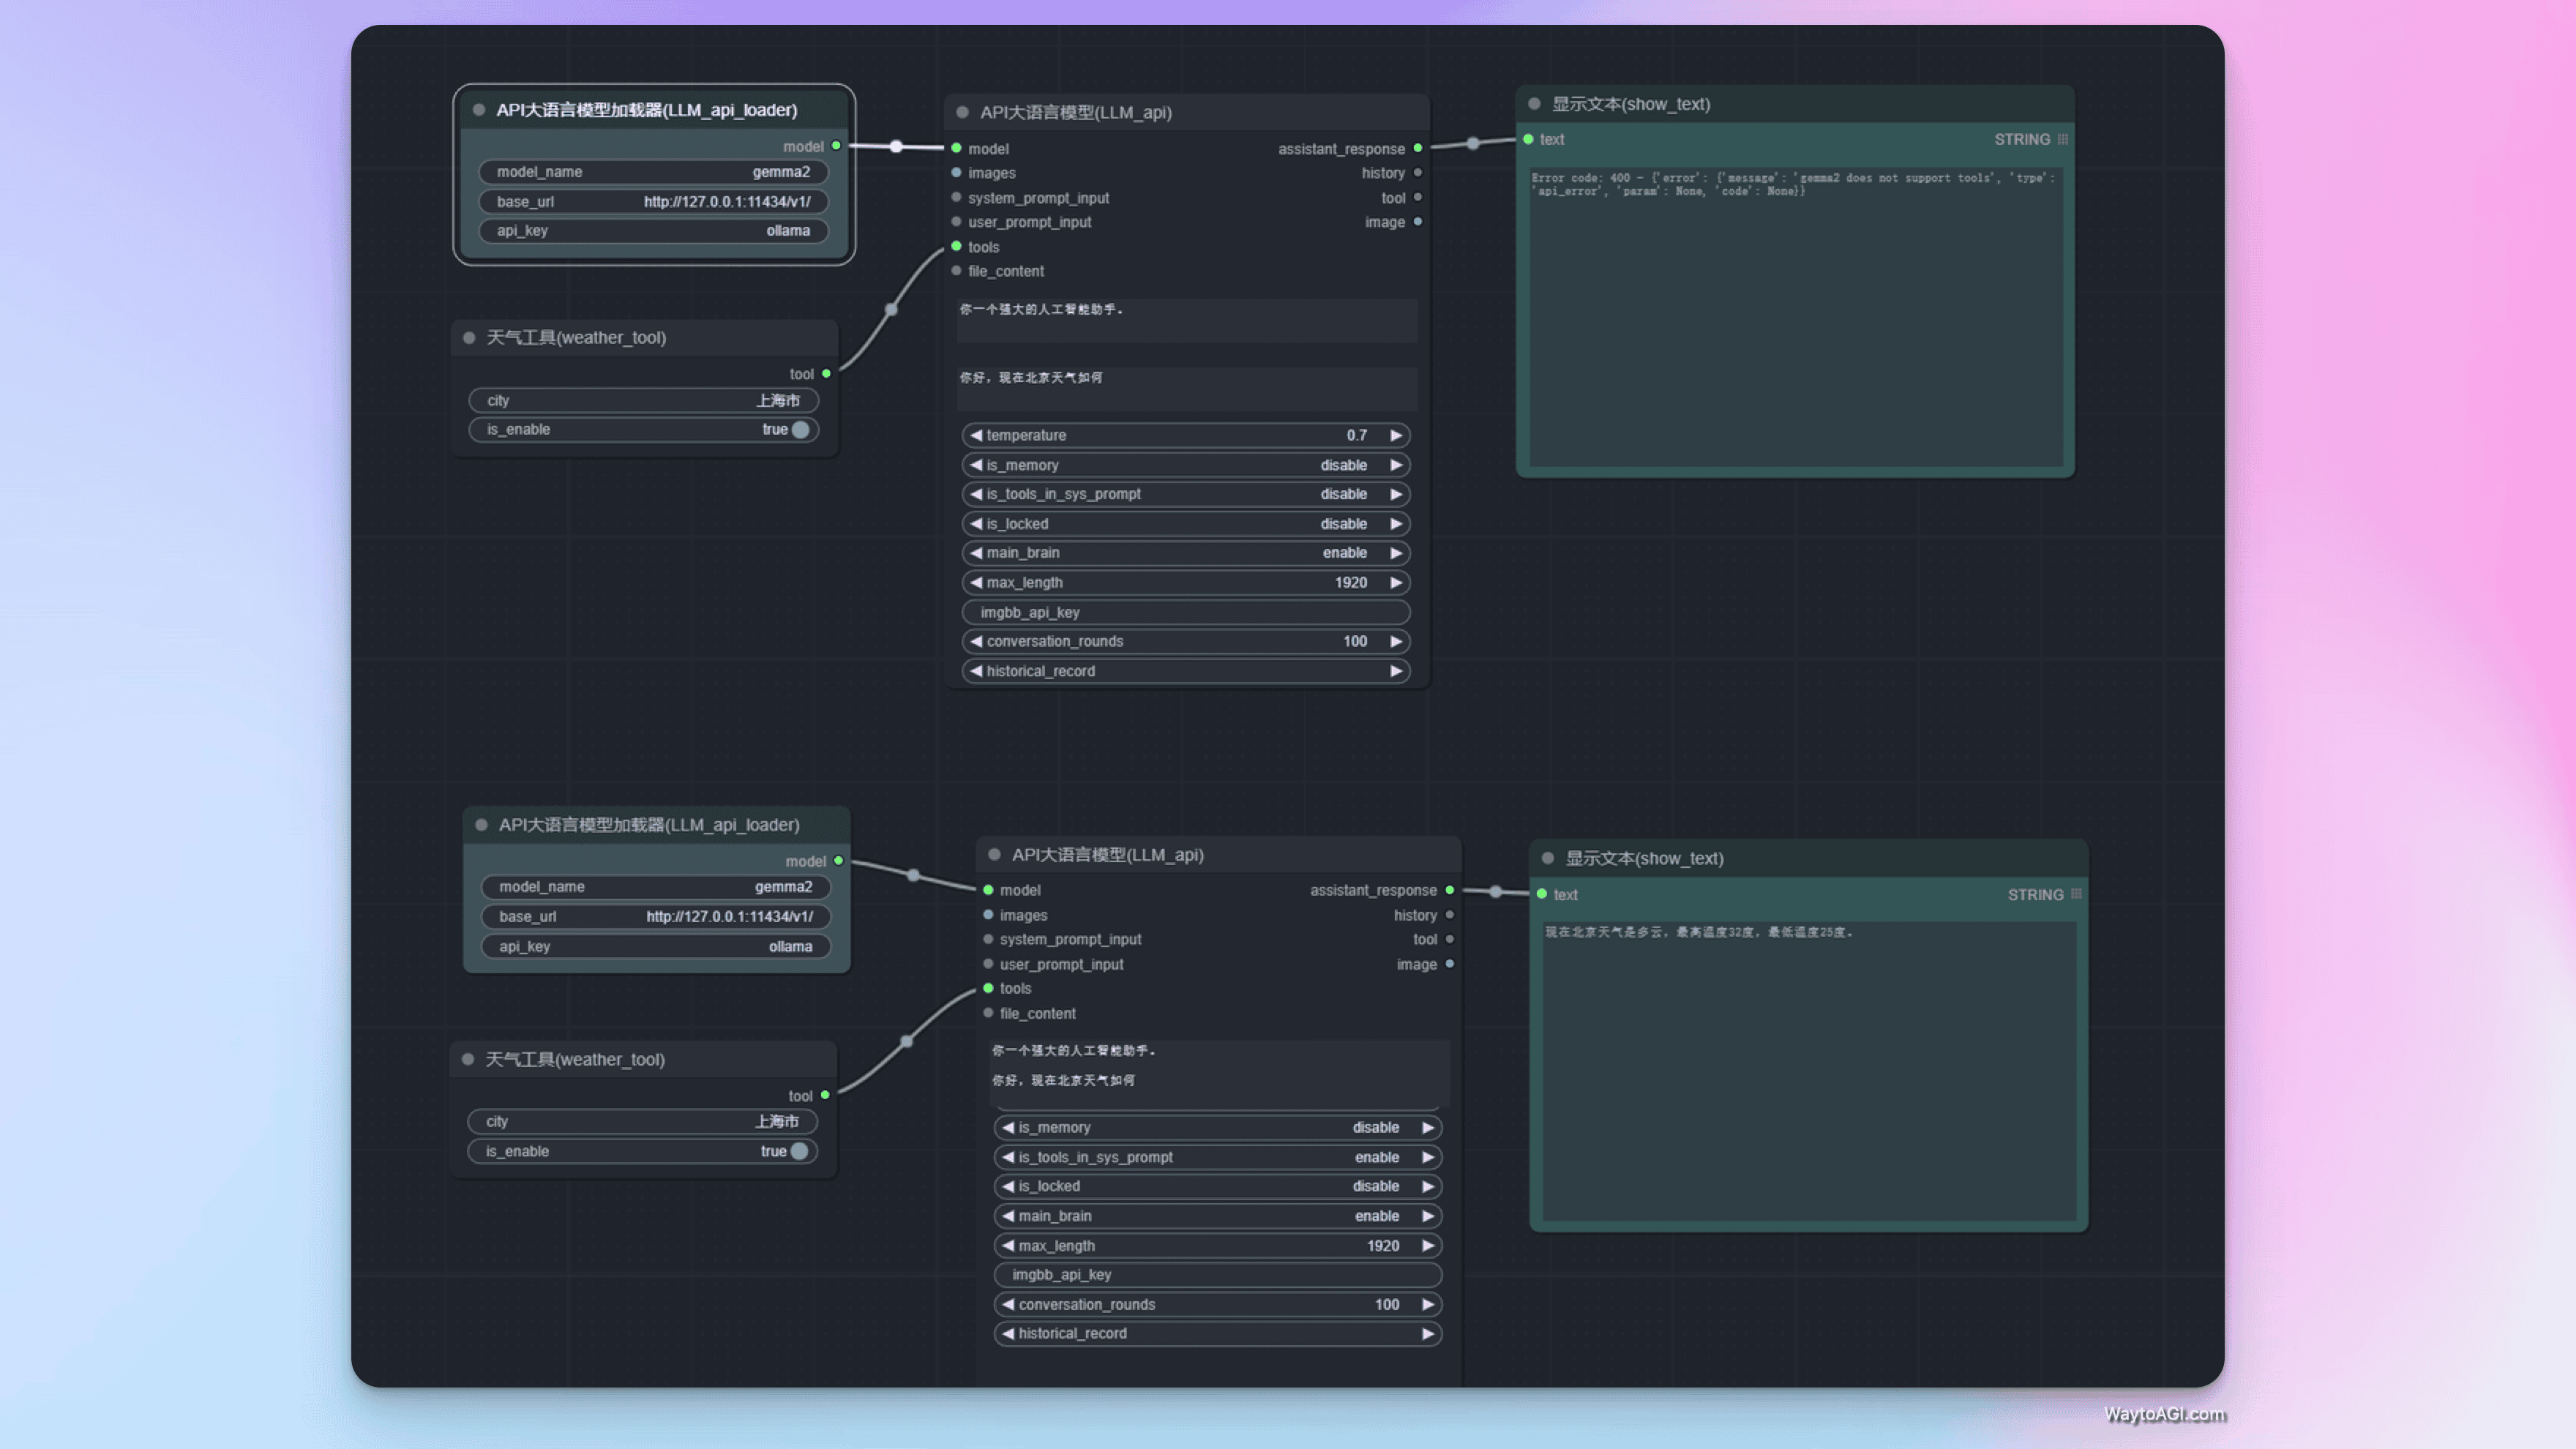Click the lower api_key ollama field
The image size is (2576, 1449).
pyautogui.click(x=656, y=946)
